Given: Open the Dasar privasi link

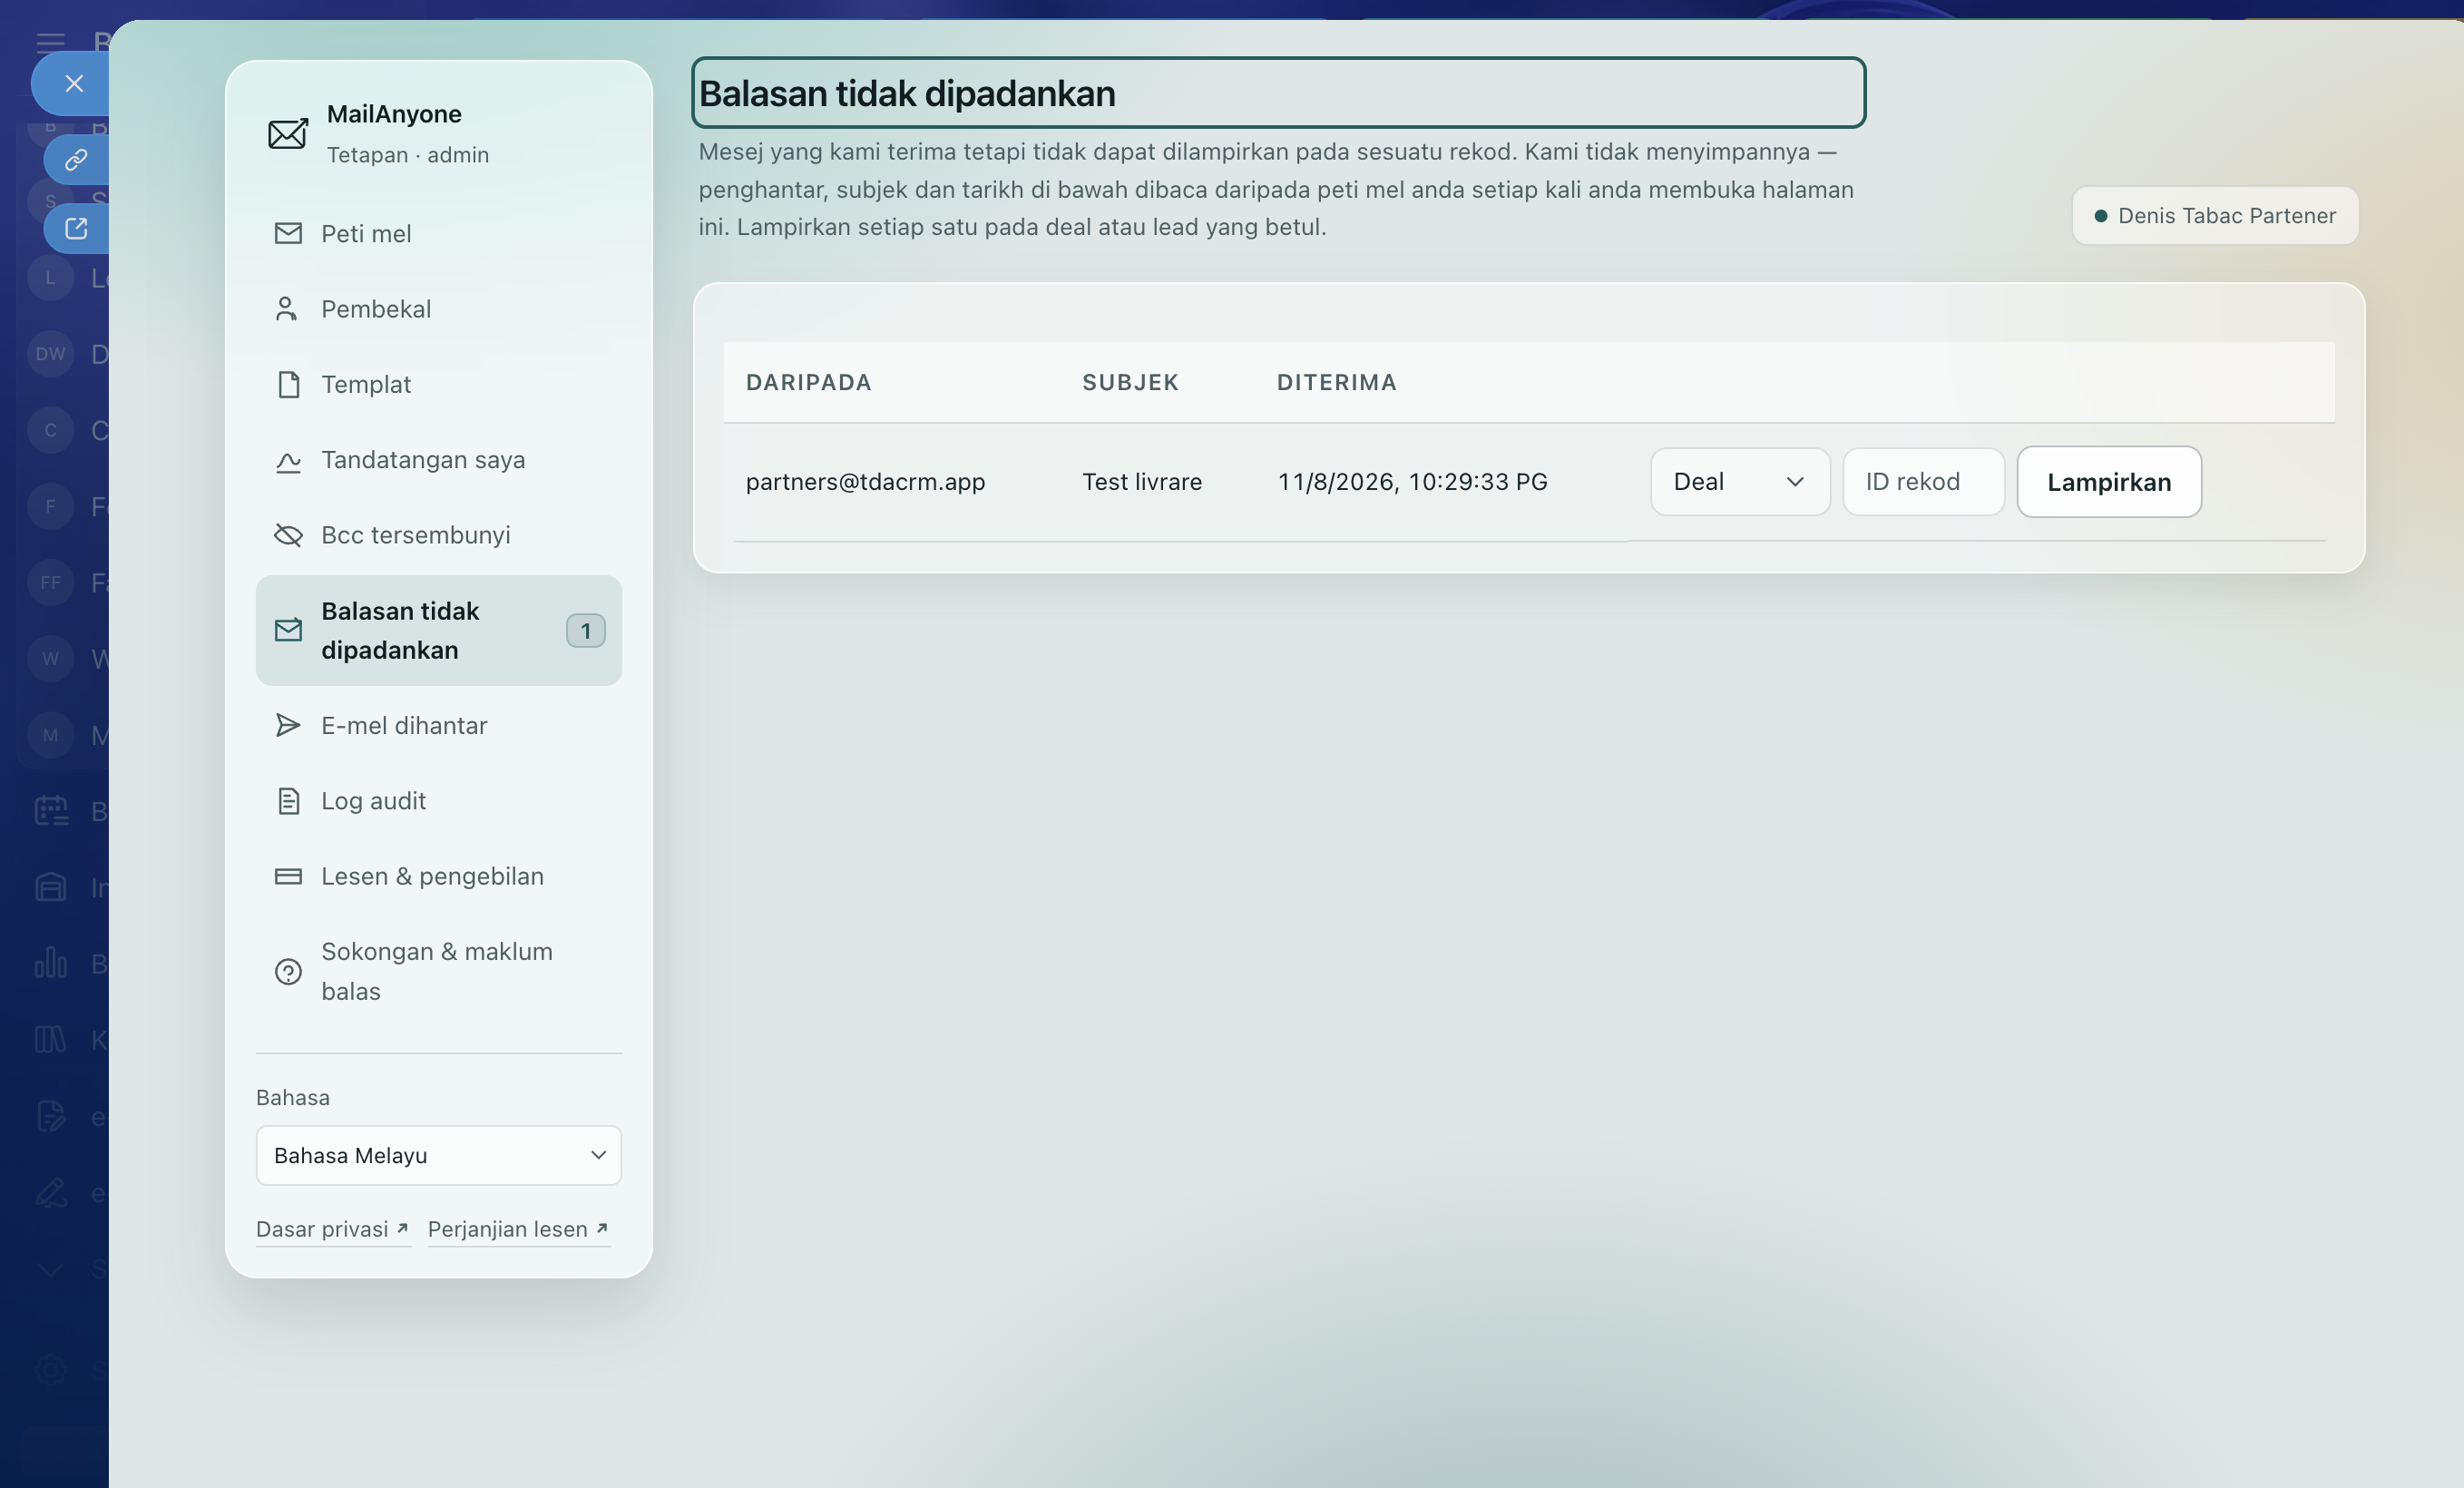Looking at the screenshot, I should (x=332, y=1229).
